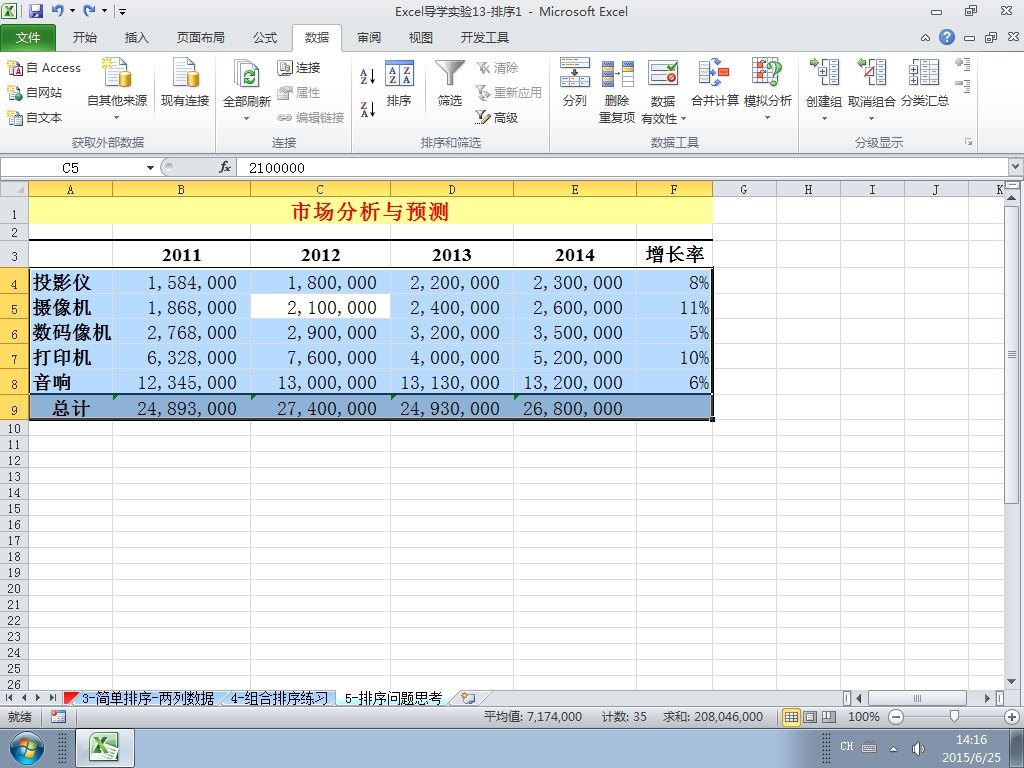Open subtotal (分类汇总) dialog
This screenshot has width=1024, height=768.
point(925,83)
